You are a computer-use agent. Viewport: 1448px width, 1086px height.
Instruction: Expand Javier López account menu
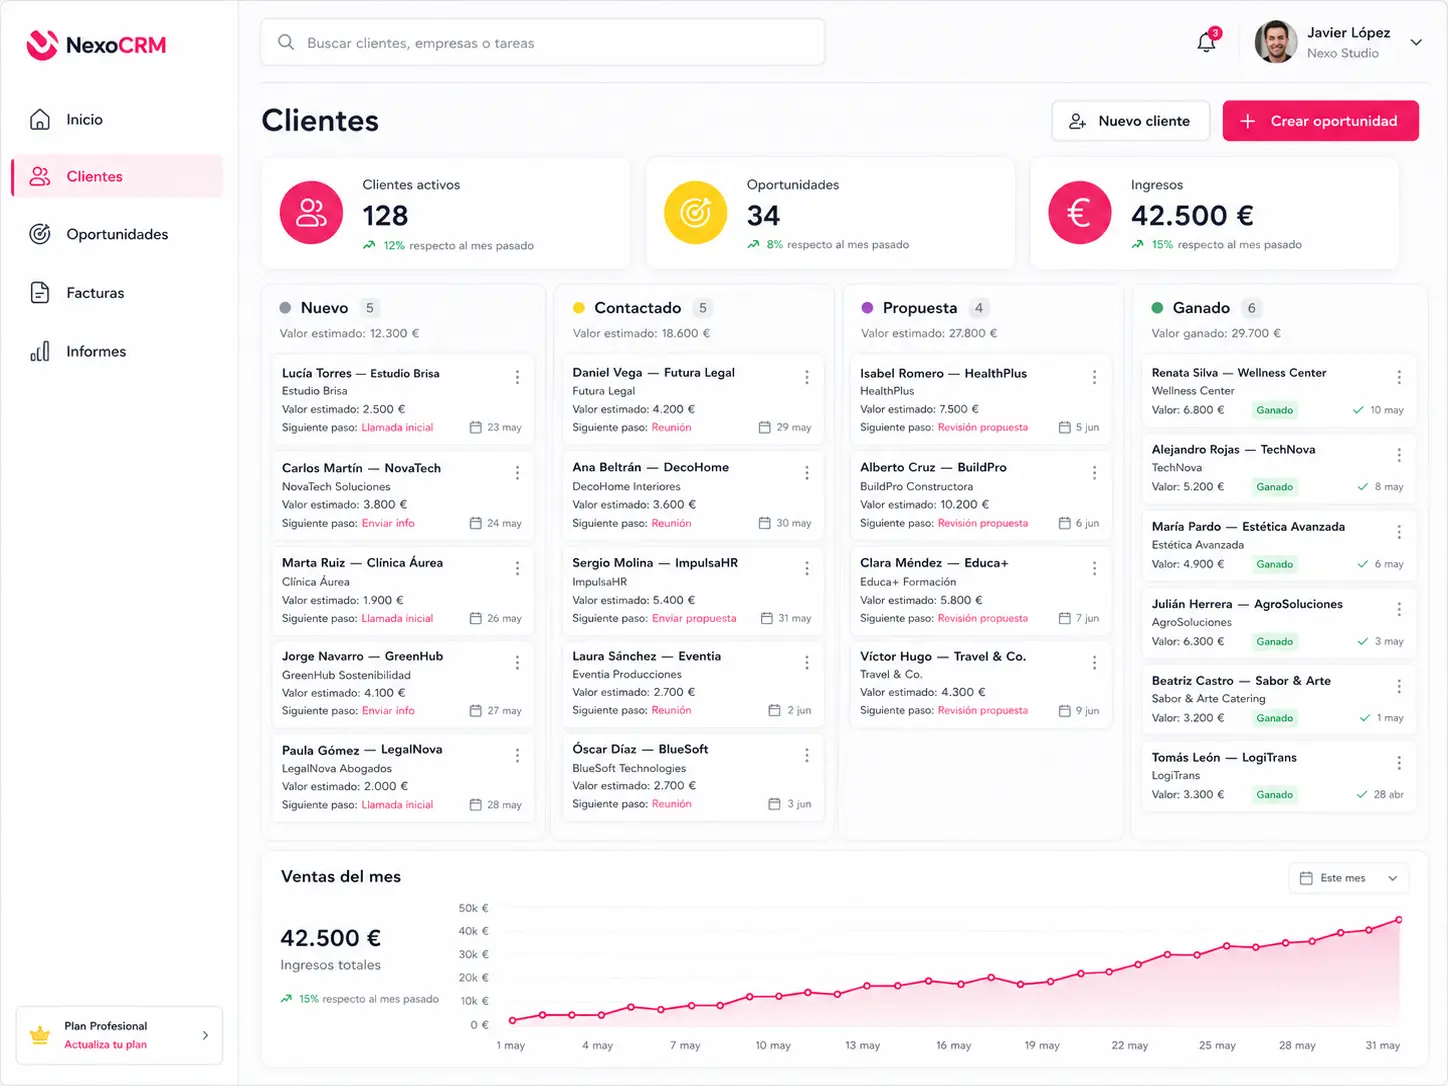[x=1416, y=42]
